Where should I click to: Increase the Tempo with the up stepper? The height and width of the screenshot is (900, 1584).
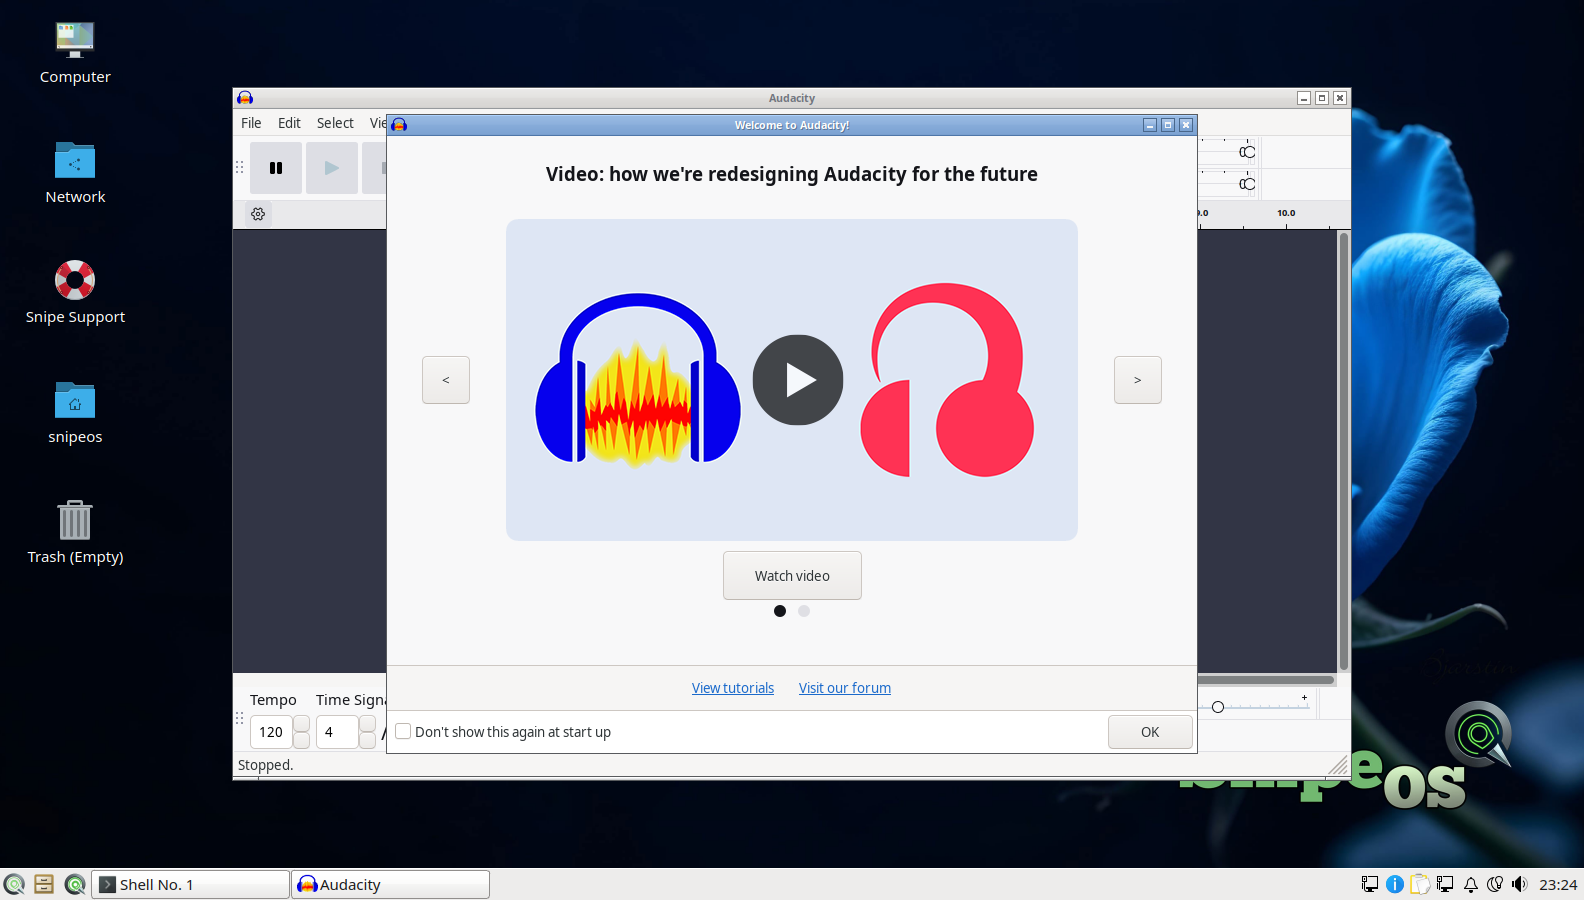(301, 724)
